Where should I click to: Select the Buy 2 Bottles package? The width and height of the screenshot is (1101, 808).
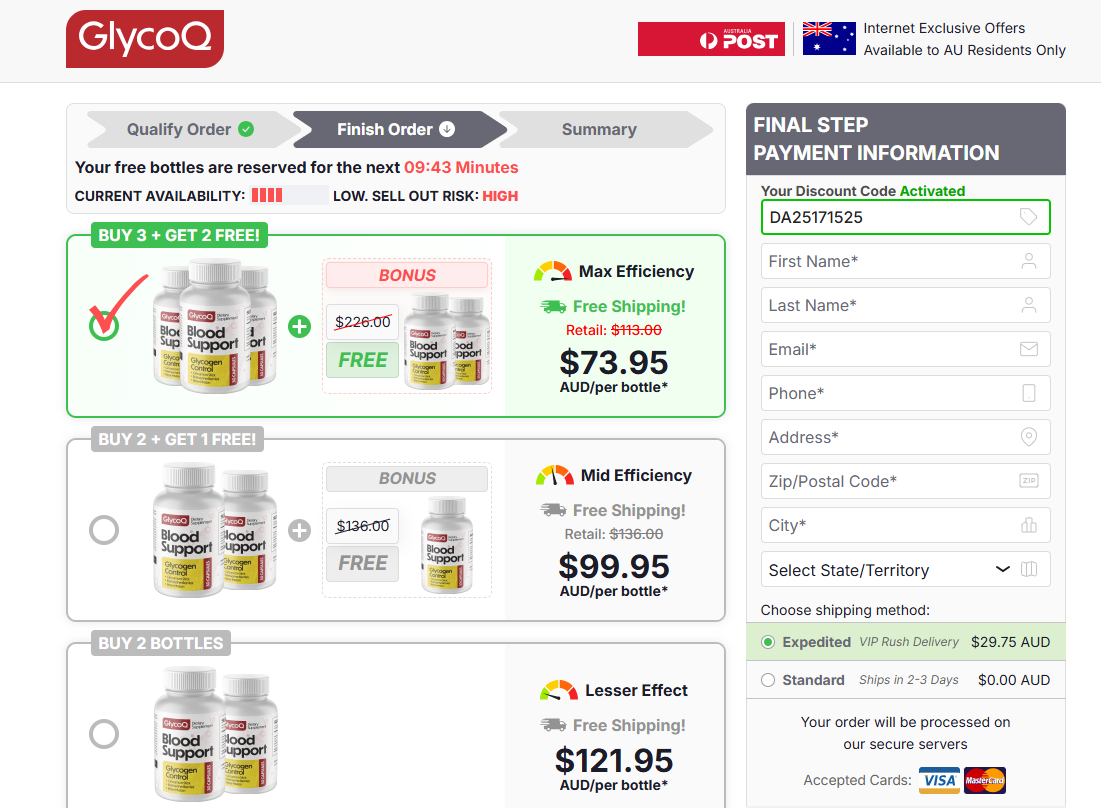click(104, 734)
